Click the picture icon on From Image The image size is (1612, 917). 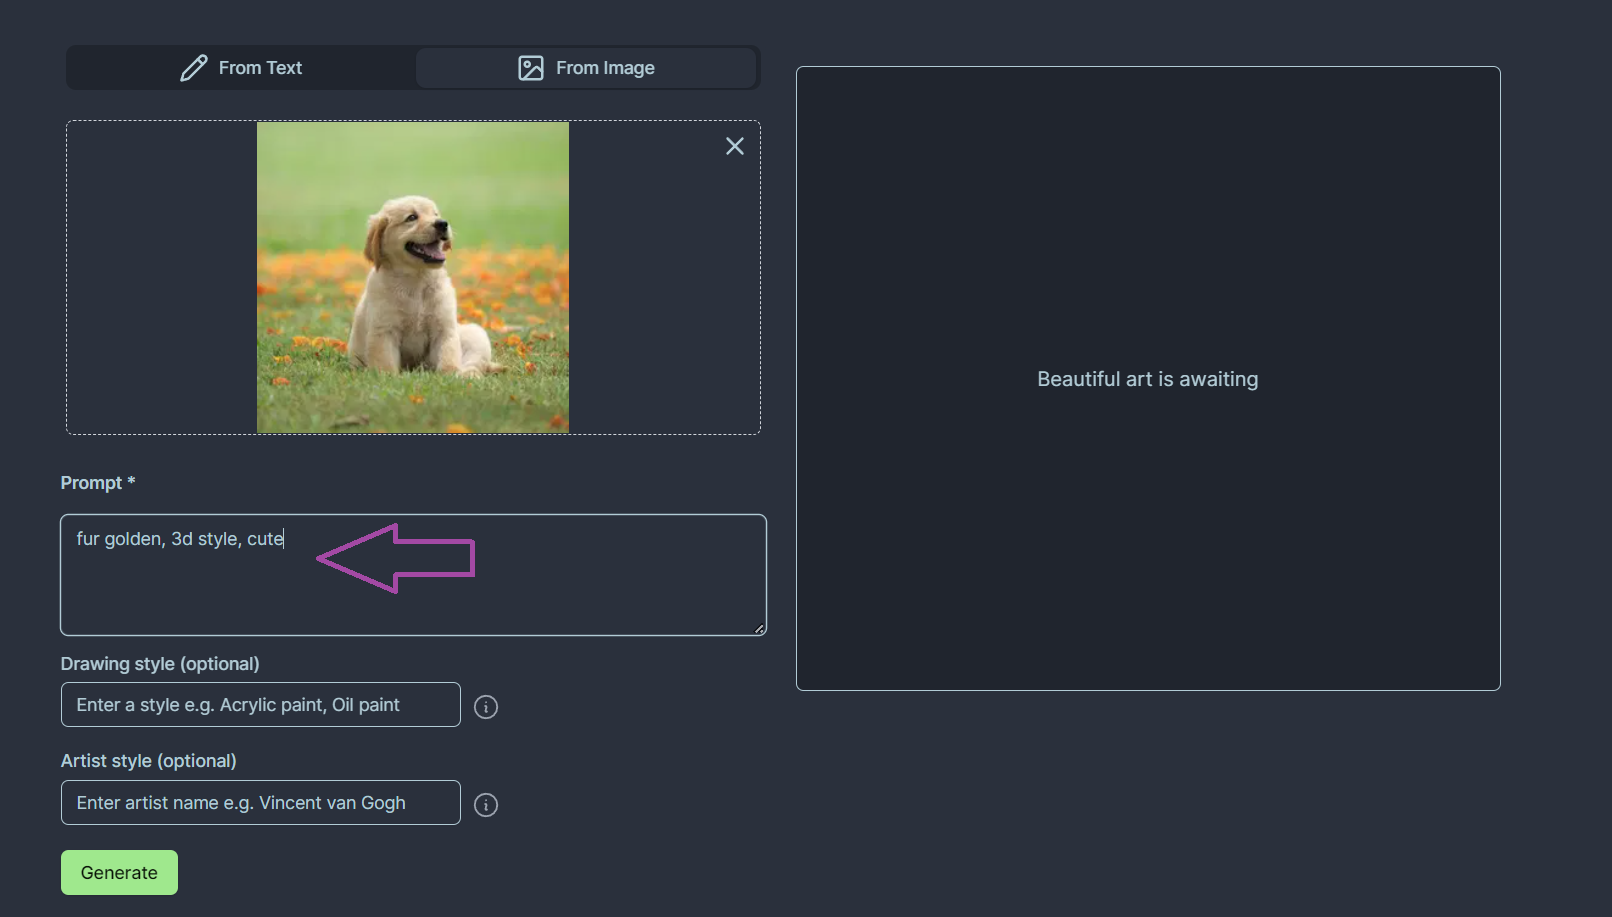coord(531,68)
